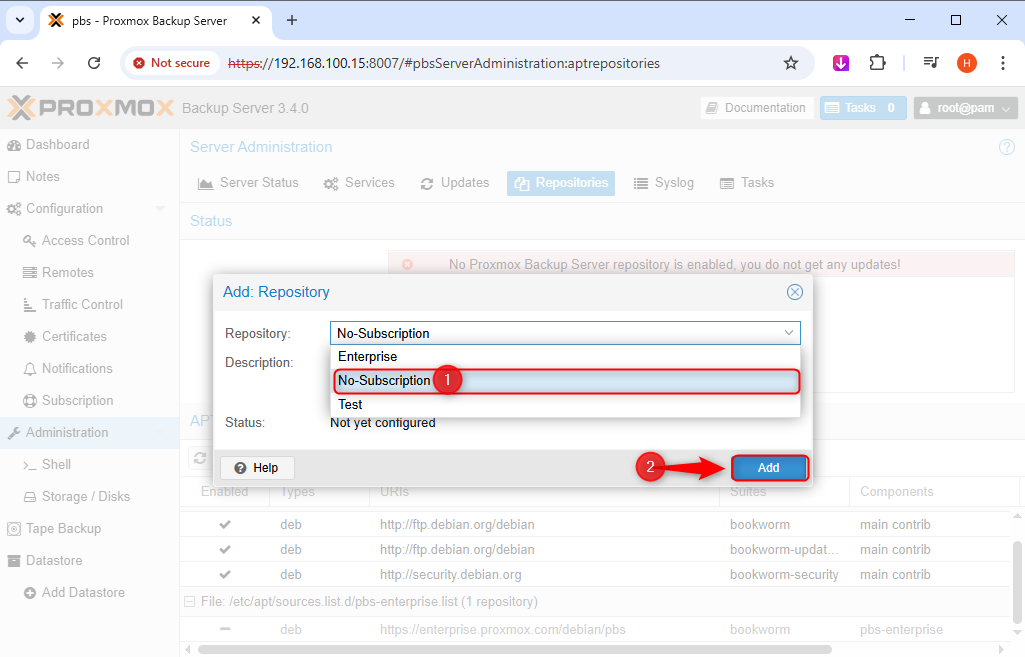Click the vertical scrollbar of repository list
The height and width of the screenshot is (657, 1025).
1017,582
